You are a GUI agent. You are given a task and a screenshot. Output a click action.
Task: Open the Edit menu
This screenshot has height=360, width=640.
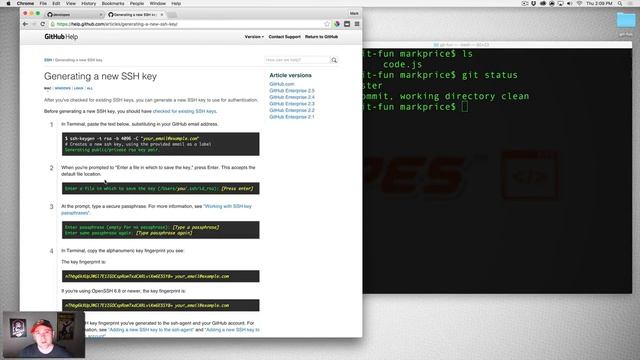tap(56, 3)
